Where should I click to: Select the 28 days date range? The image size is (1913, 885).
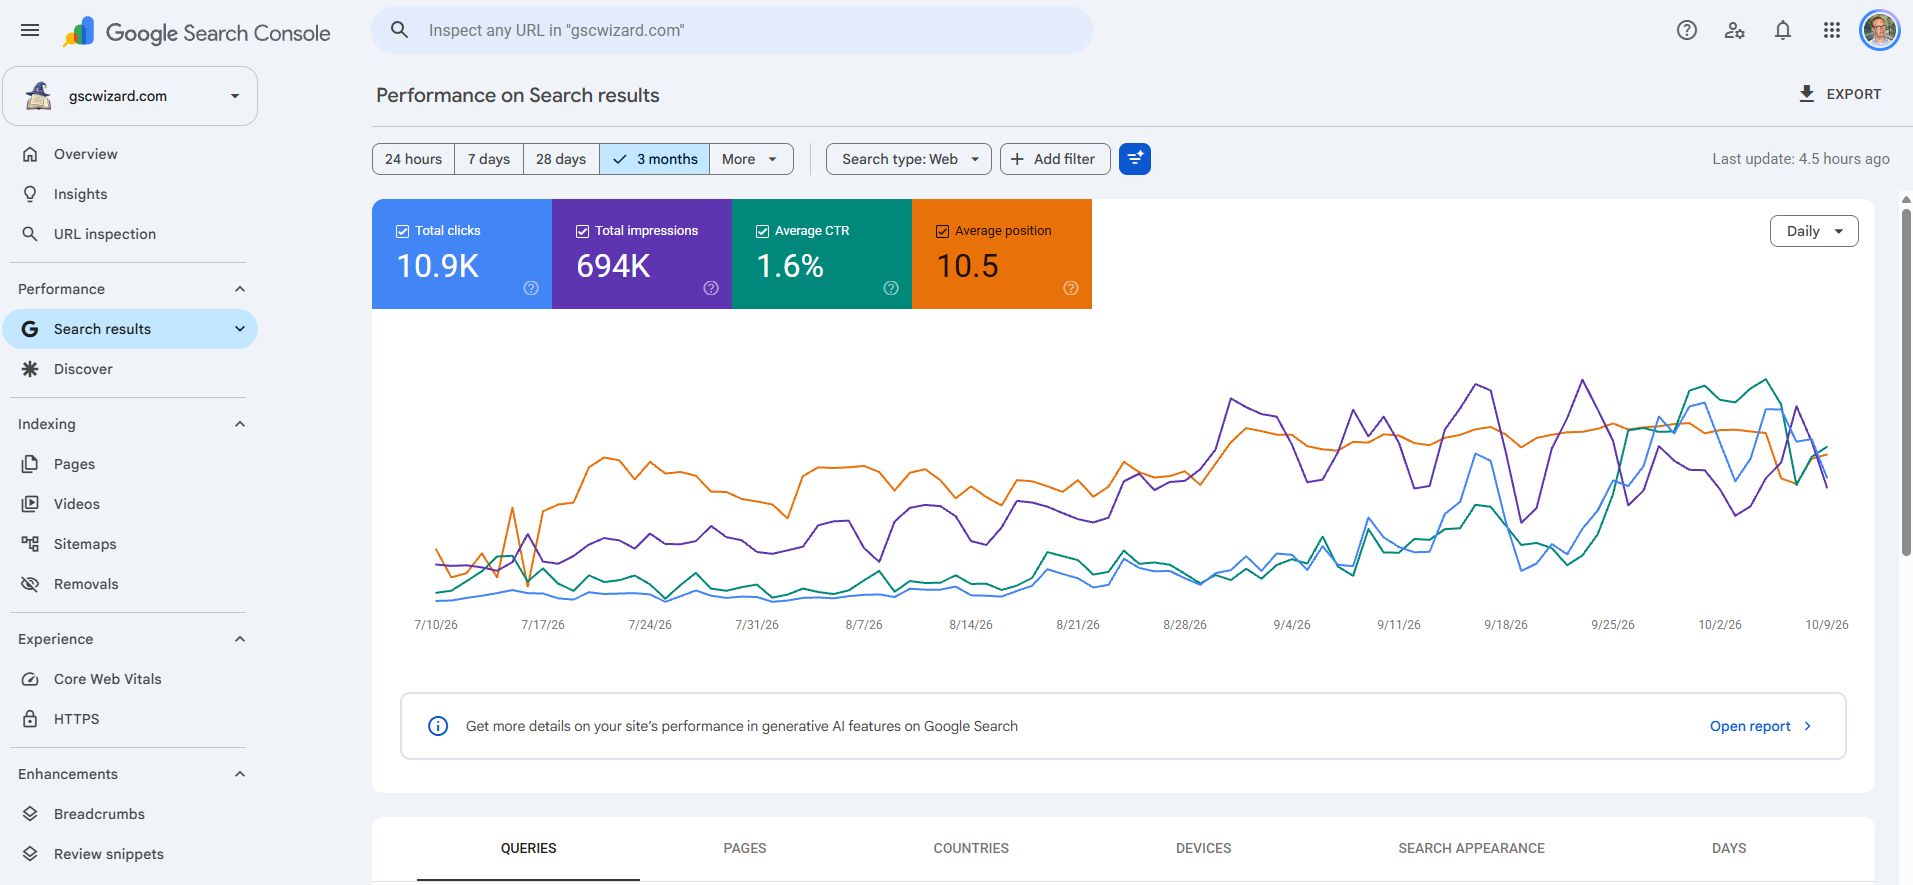tap(561, 159)
